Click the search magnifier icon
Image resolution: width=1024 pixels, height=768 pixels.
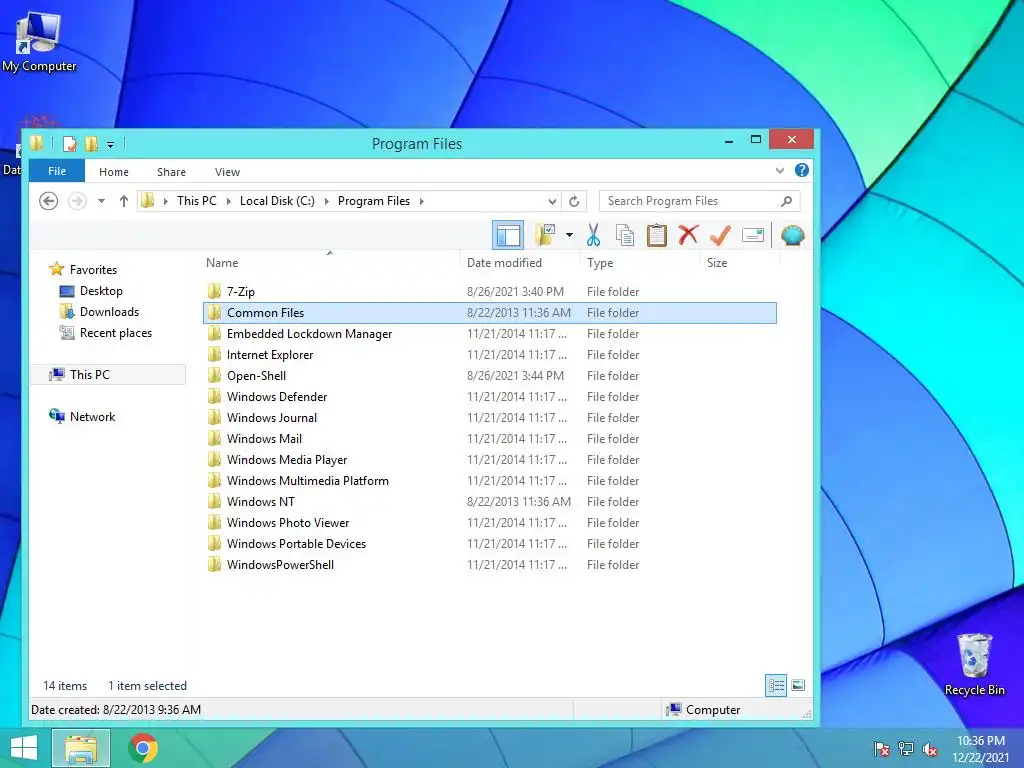pyautogui.click(x=786, y=201)
